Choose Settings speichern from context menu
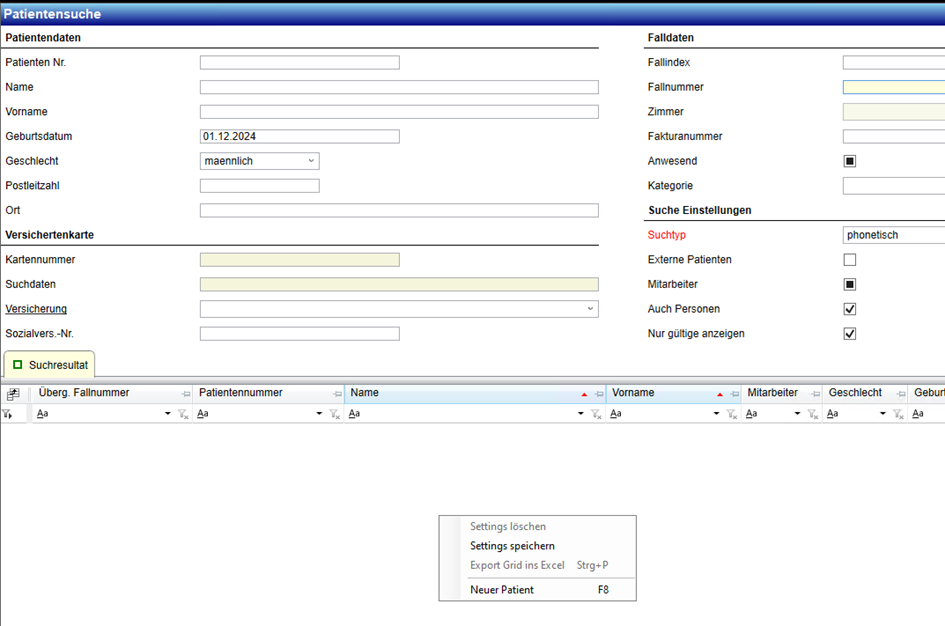The width and height of the screenshot is (945, 626). [x=538, y=546]
